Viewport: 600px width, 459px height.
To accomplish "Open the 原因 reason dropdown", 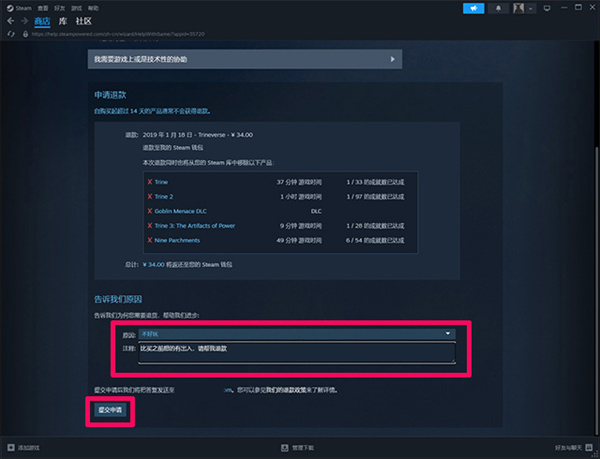I will tap(297, 334).
